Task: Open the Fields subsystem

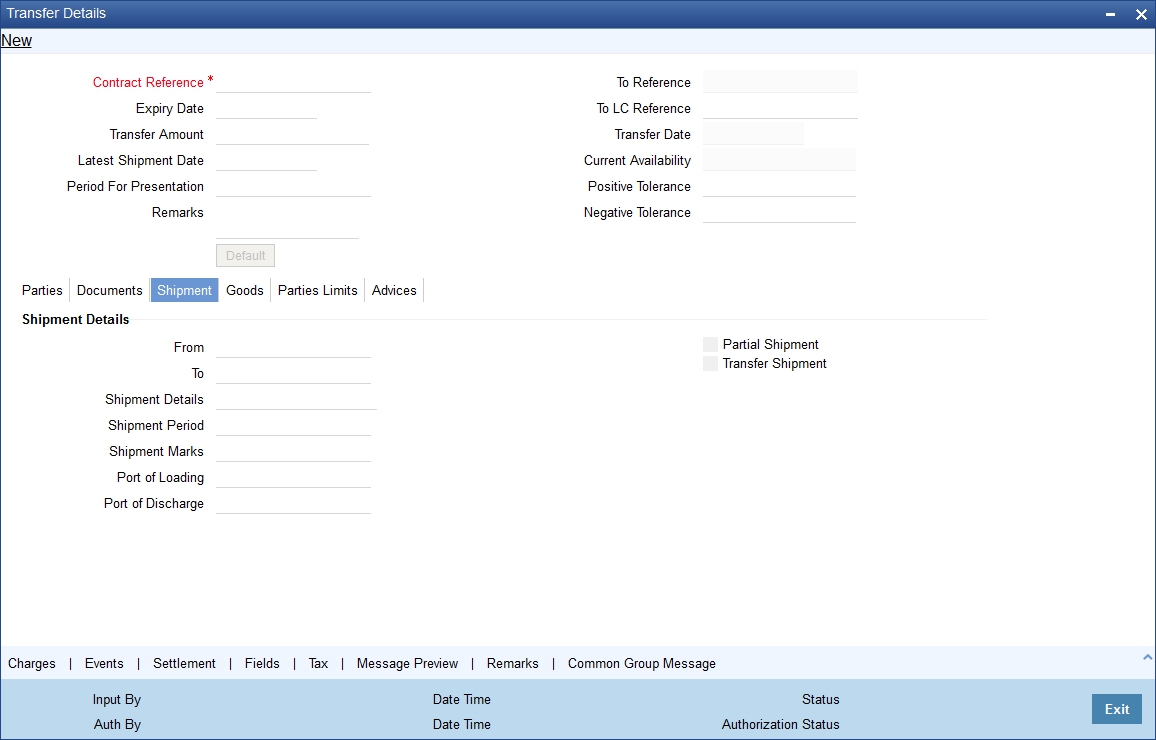Action: [262, 663]
